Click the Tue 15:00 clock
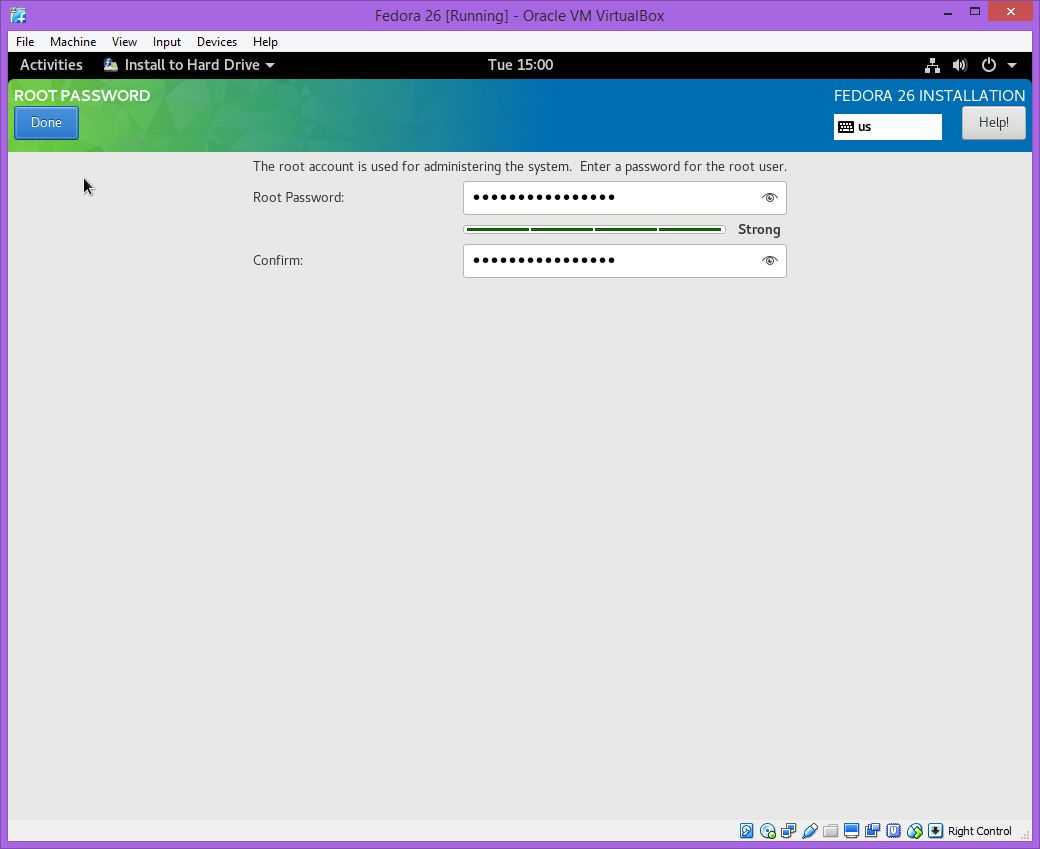Viewport: 1040px width, 849px height. coord(521,65)
